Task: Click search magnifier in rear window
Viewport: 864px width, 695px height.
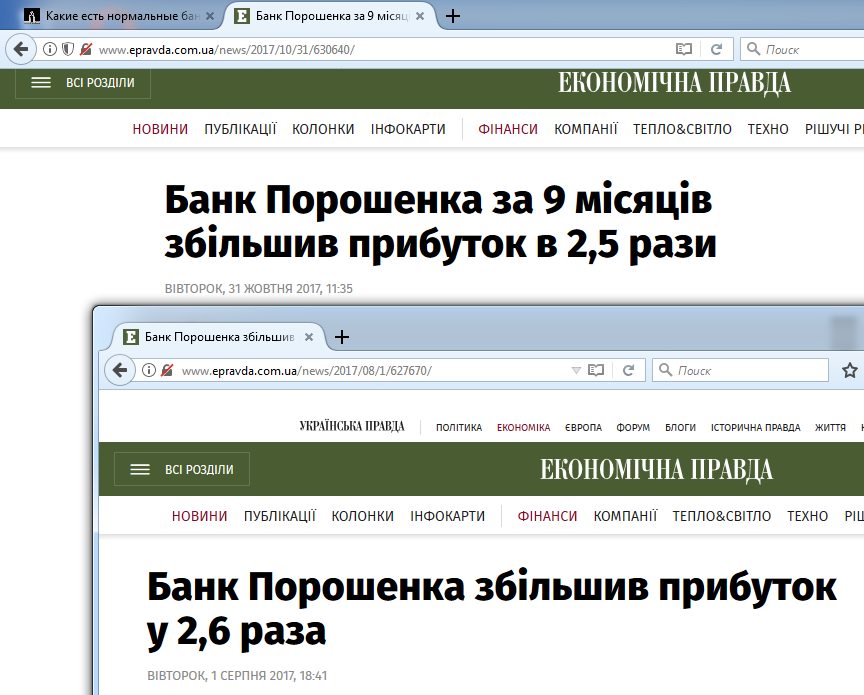Action: pyautogui.click(x=753, y=49)
